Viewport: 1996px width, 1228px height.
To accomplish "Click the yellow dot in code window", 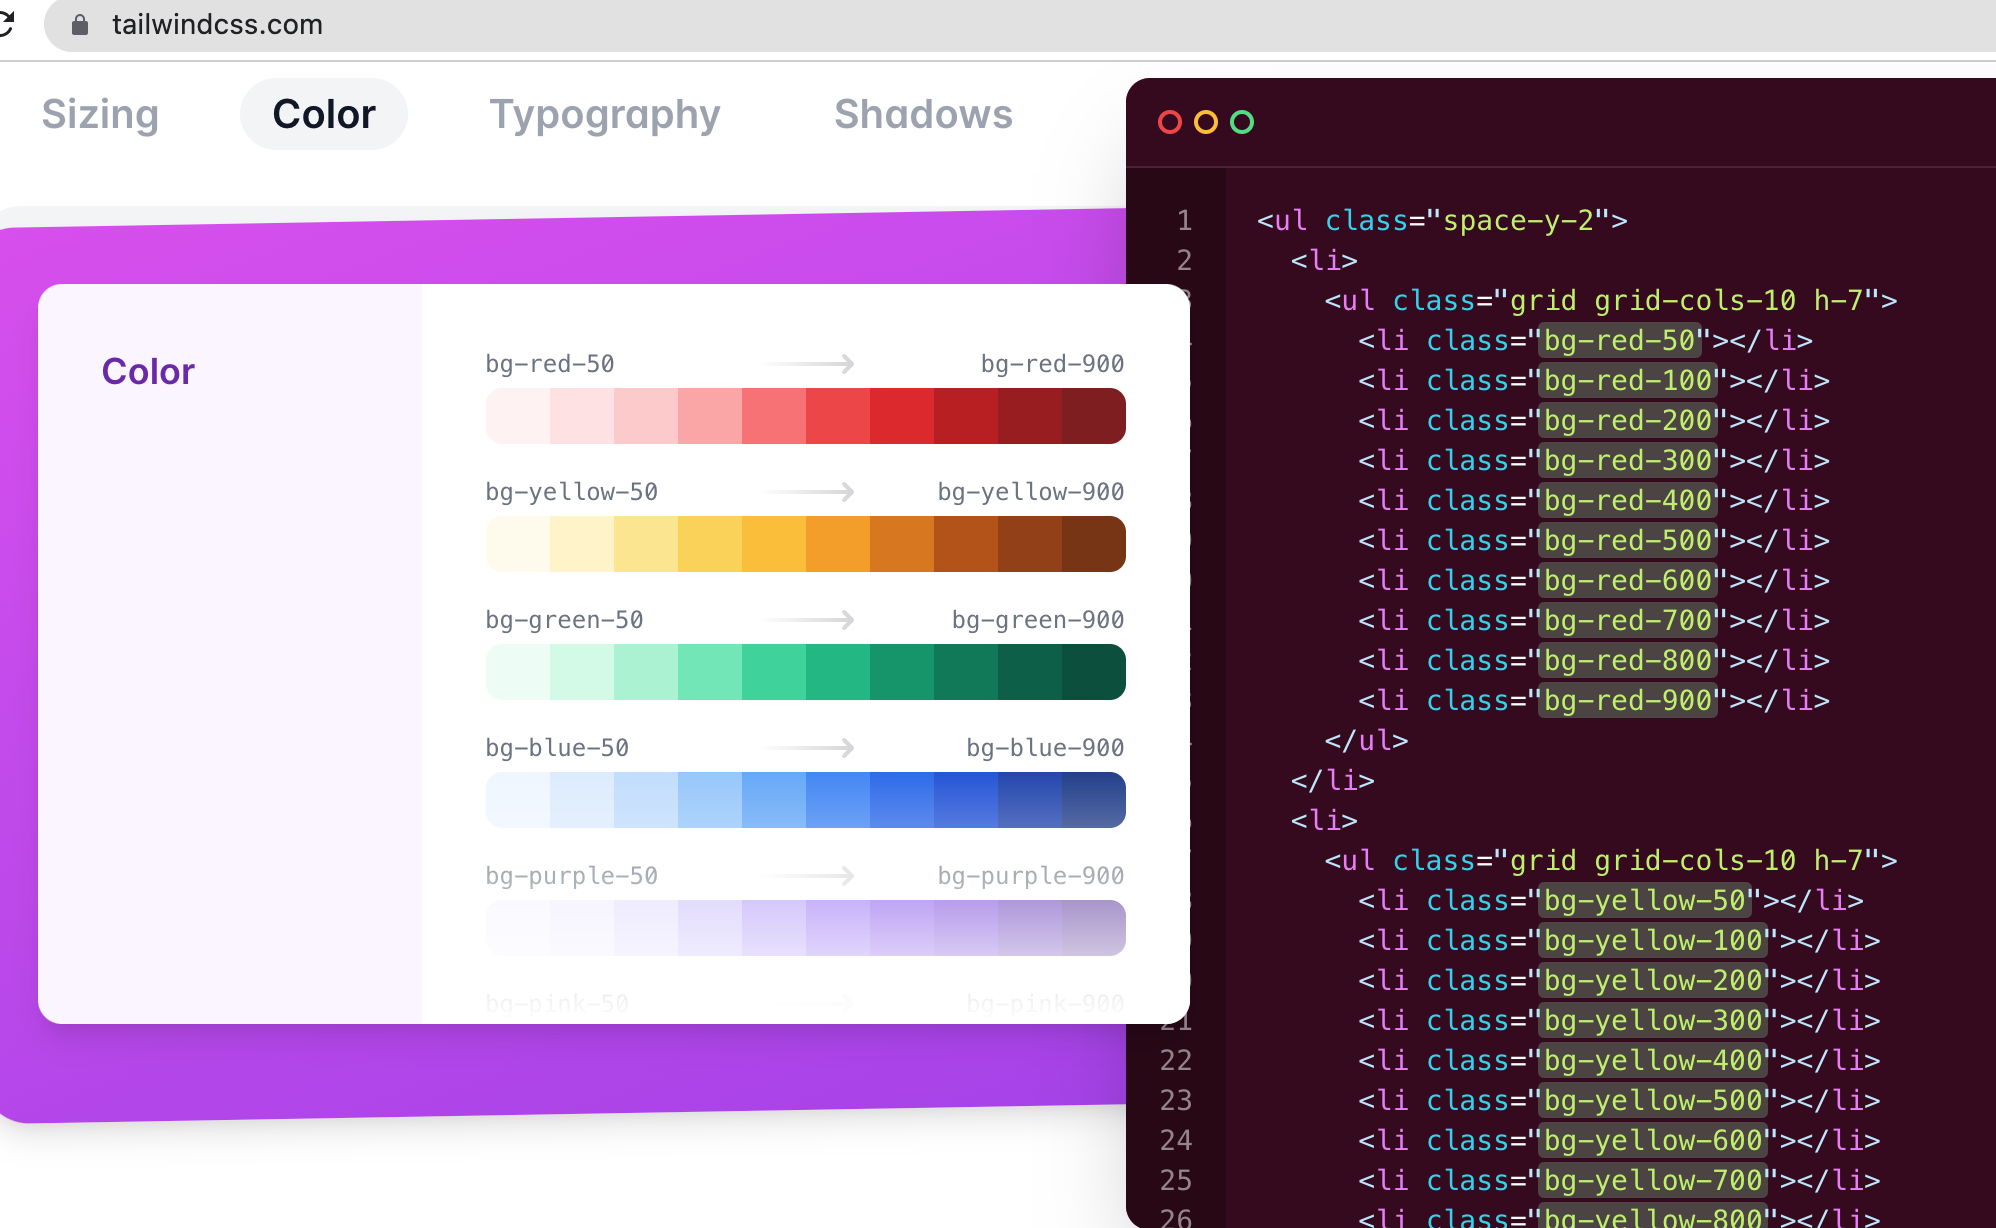I will [1205, 122].
